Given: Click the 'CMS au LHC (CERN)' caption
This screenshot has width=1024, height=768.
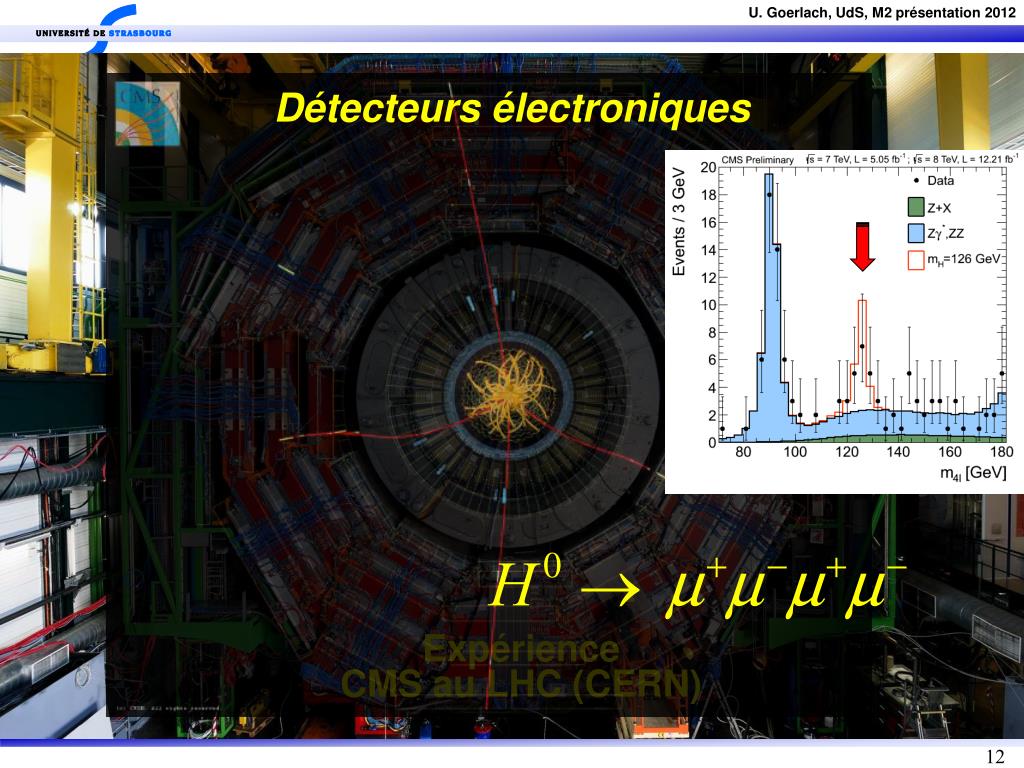Looking at the screenshot, I should click(x=520, y=684).
